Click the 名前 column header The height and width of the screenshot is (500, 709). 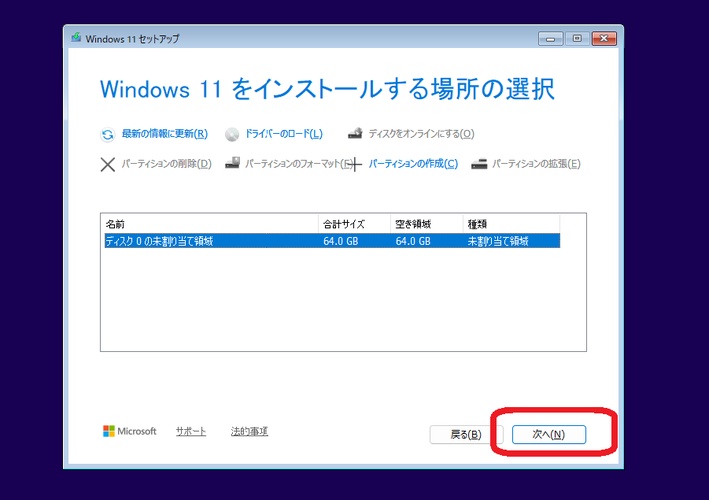[210, 224]
